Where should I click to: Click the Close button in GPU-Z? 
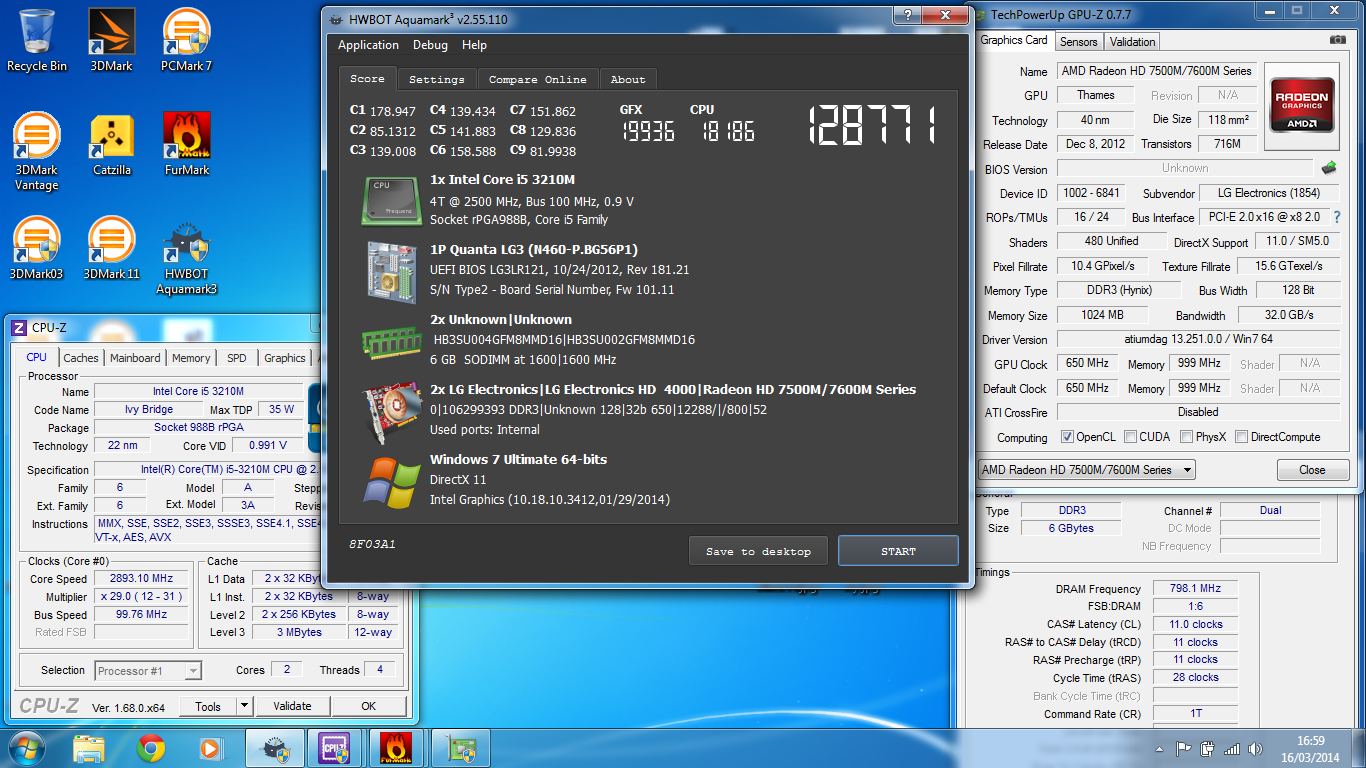tap(1312, 470)
